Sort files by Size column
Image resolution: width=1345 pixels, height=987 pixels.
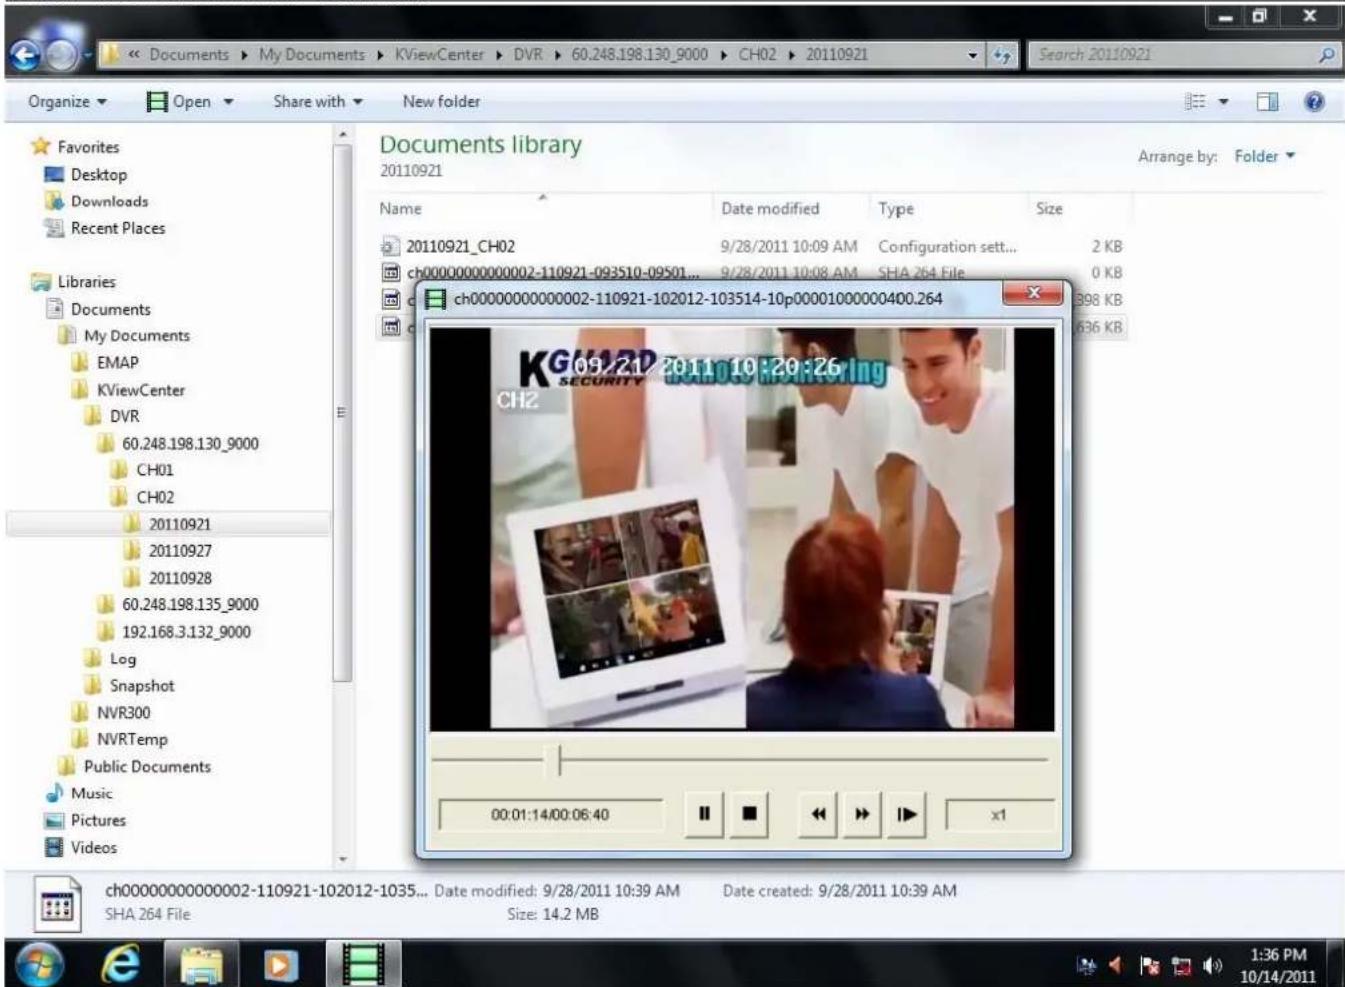(1049, 208)
